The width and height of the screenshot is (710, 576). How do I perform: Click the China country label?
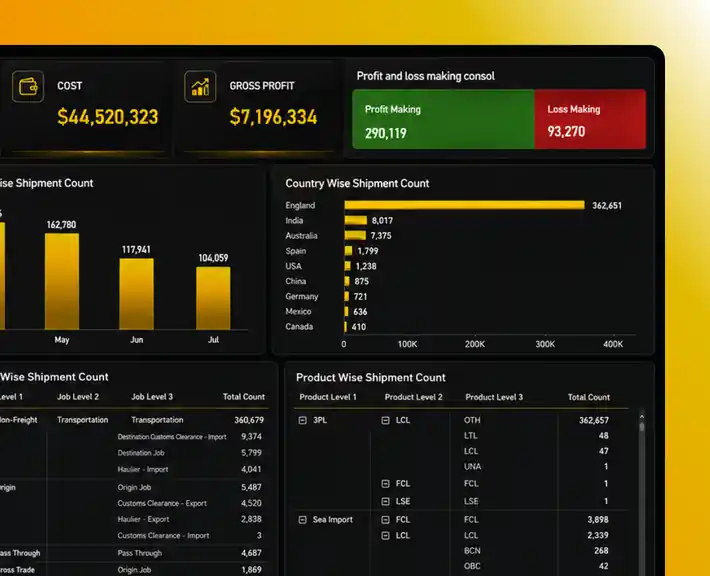point(296,281)
